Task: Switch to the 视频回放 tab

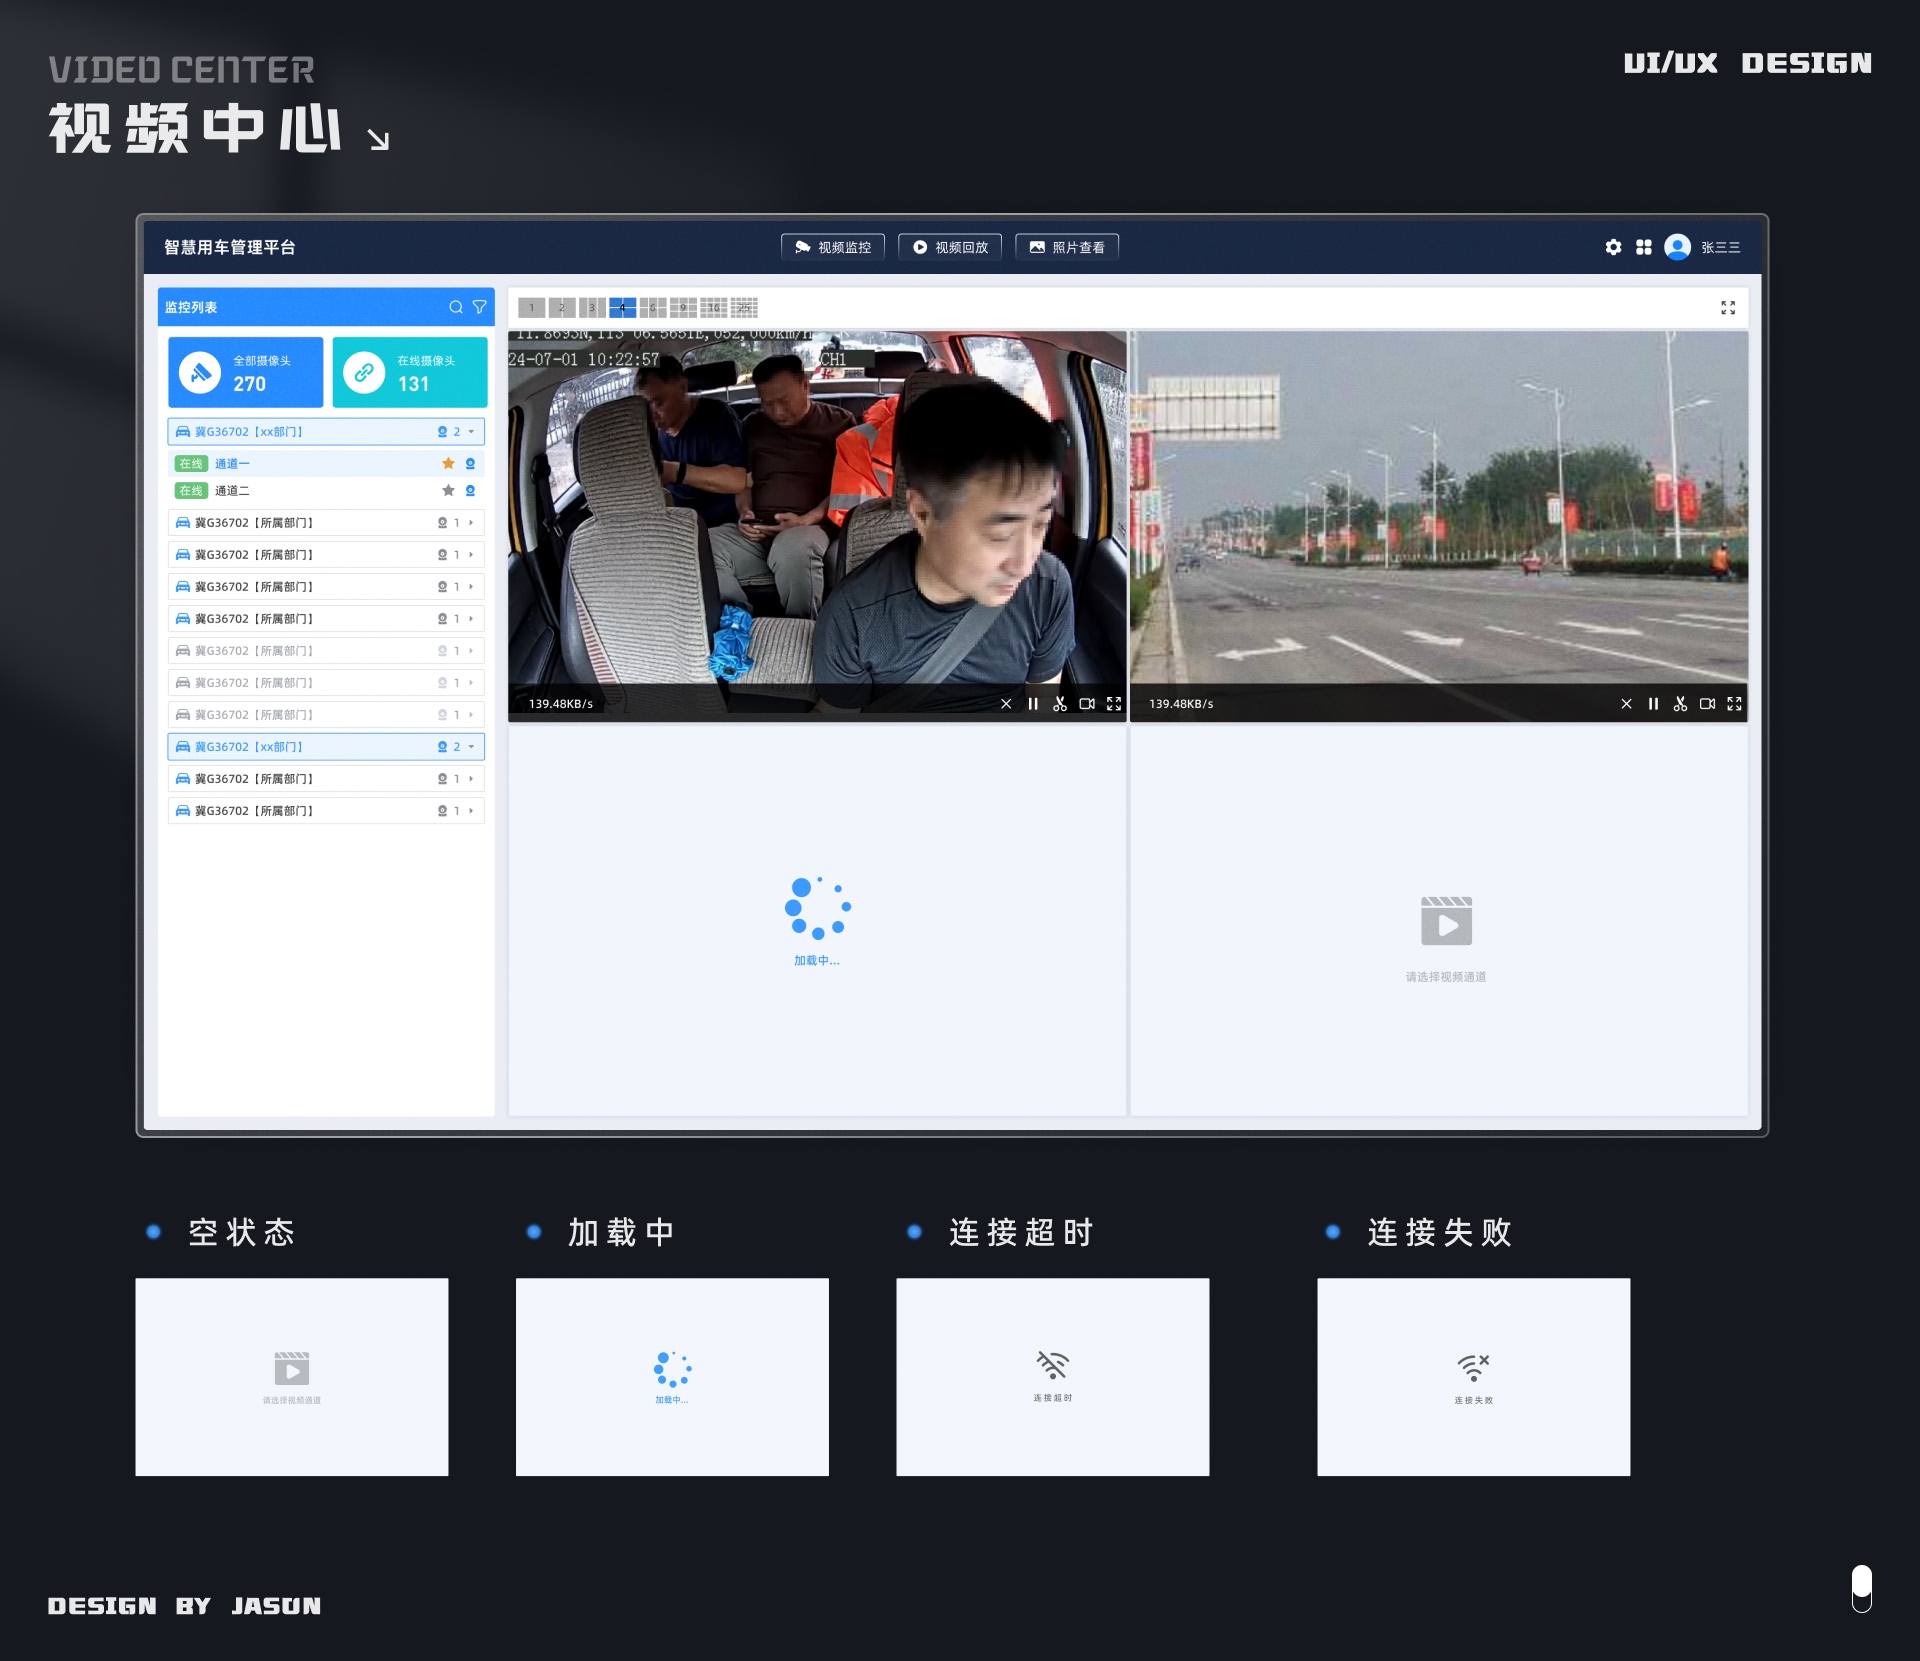Action: pos(949,247)
